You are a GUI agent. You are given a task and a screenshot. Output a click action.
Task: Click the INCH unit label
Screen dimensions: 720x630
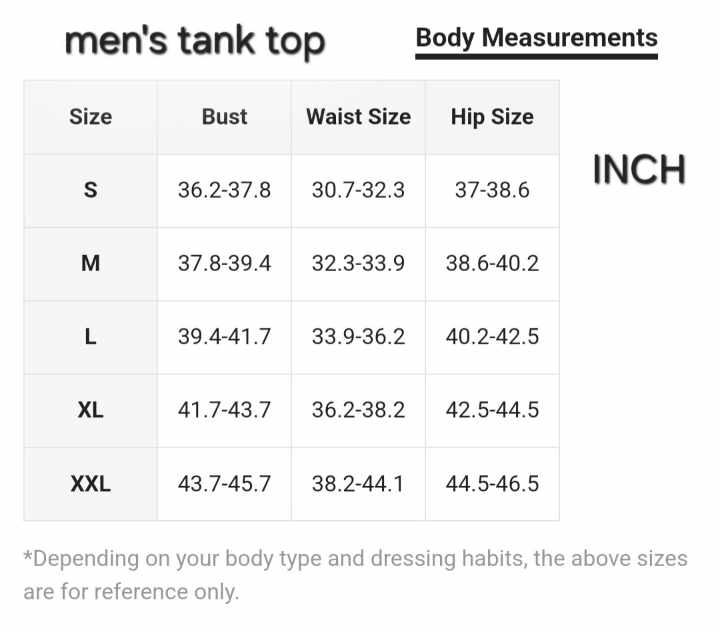(639, 170)
